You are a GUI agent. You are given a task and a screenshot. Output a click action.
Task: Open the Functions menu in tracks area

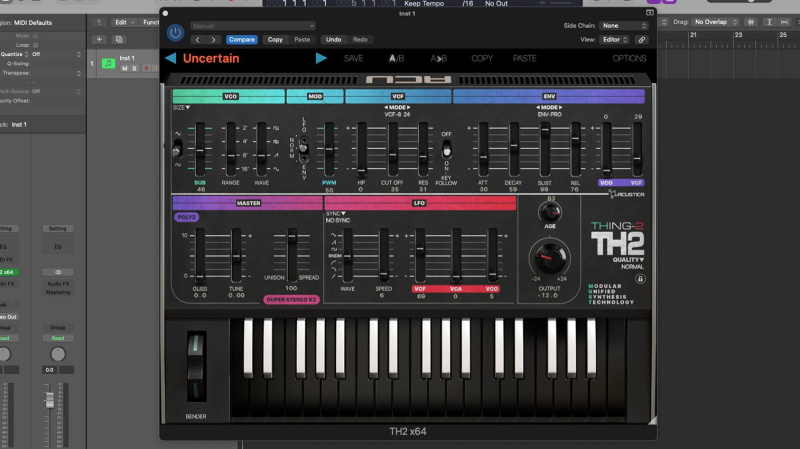(150, 22)
